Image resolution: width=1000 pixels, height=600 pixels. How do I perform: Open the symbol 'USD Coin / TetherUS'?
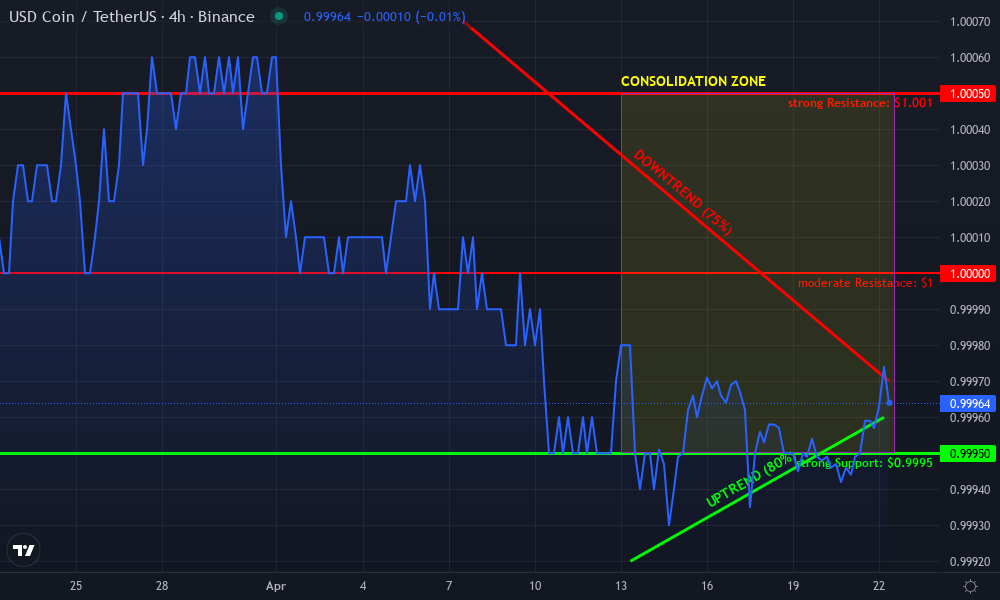coord(85,17)
